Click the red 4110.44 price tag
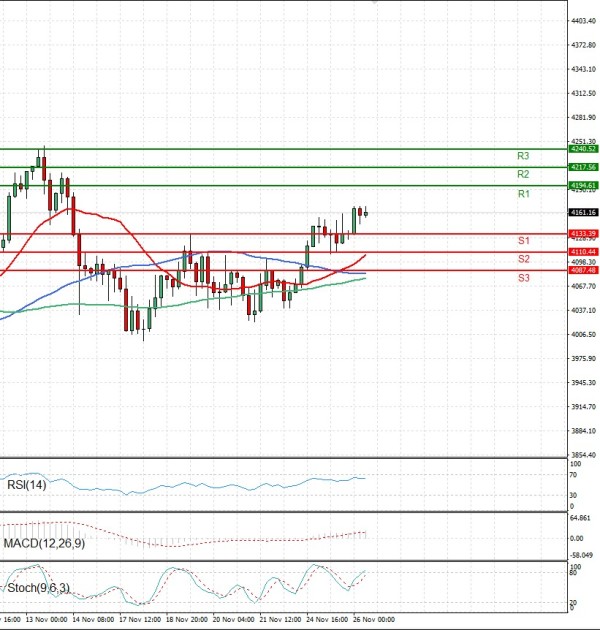Image resolution: width=600 pixels, height=630 pixels. [583, 252]
